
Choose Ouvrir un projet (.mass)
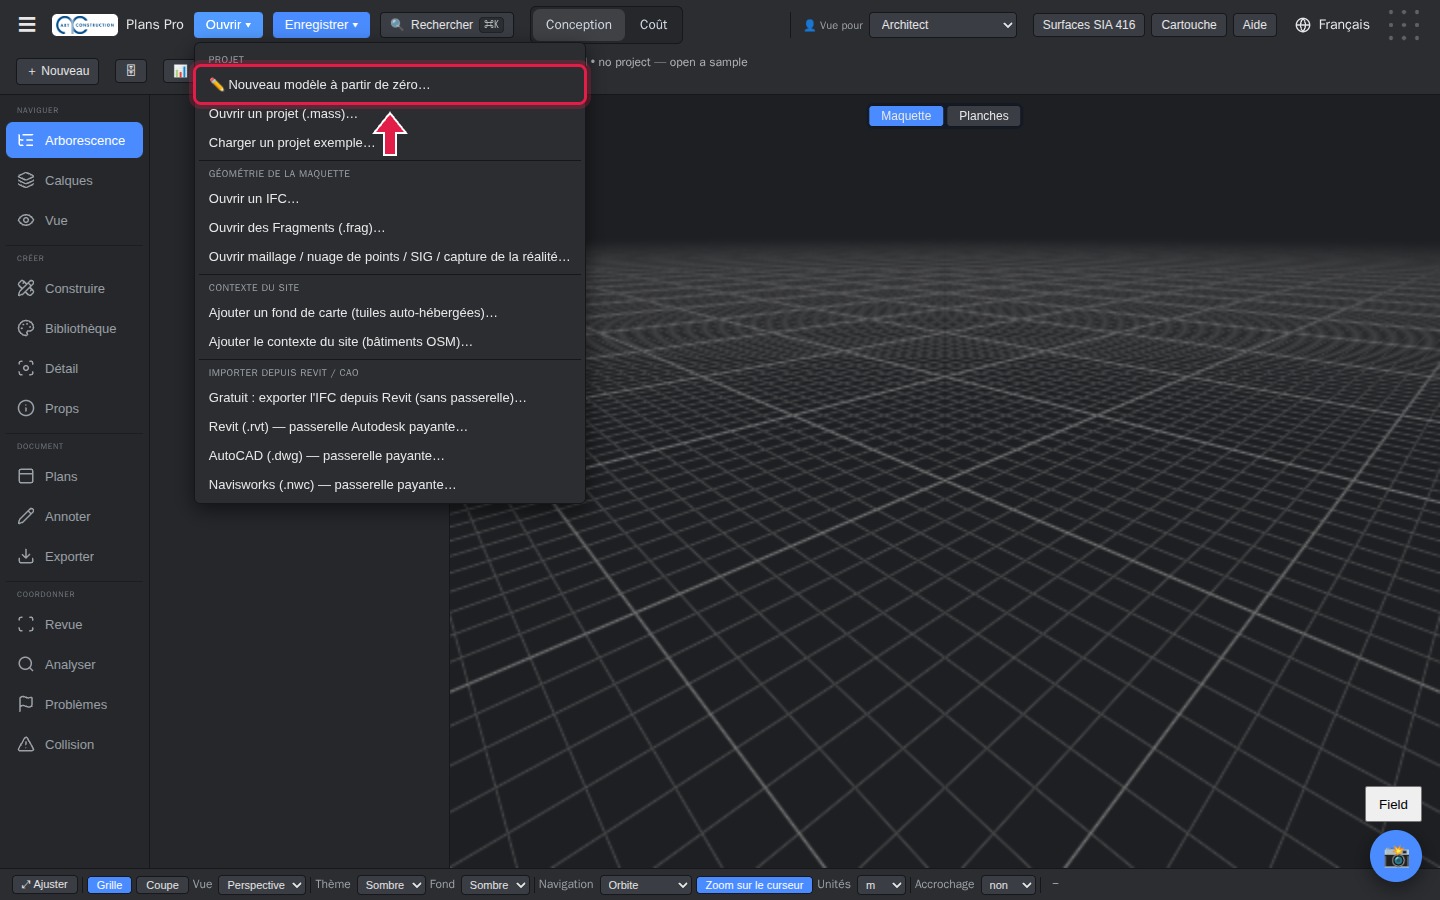(390, 114)
